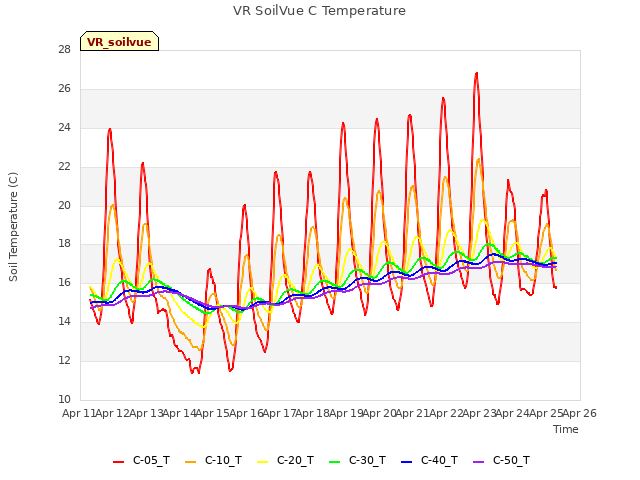Click the Apr 20 date tick label

coord(379,413)
